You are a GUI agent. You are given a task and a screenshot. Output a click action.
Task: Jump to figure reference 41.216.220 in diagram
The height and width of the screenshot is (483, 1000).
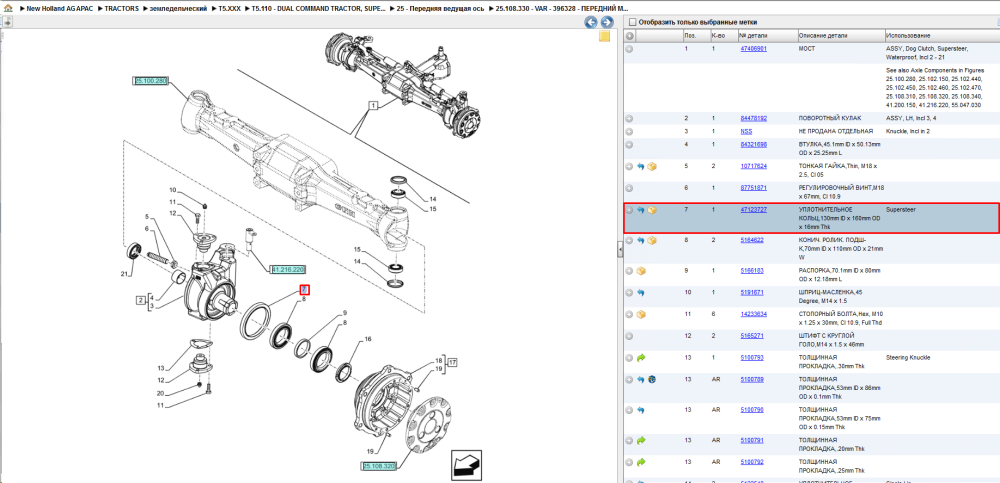[x=288, y=269]
